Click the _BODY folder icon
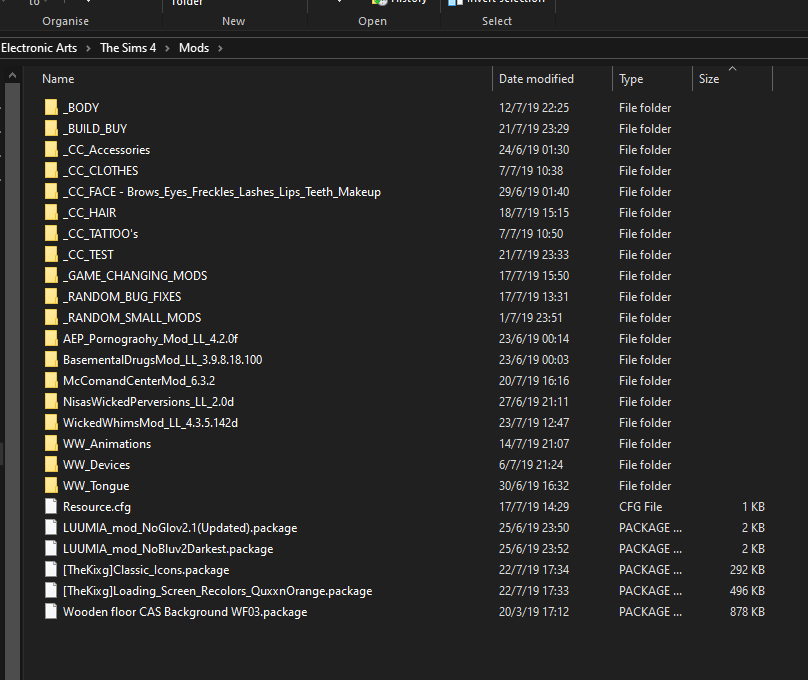 51,107
